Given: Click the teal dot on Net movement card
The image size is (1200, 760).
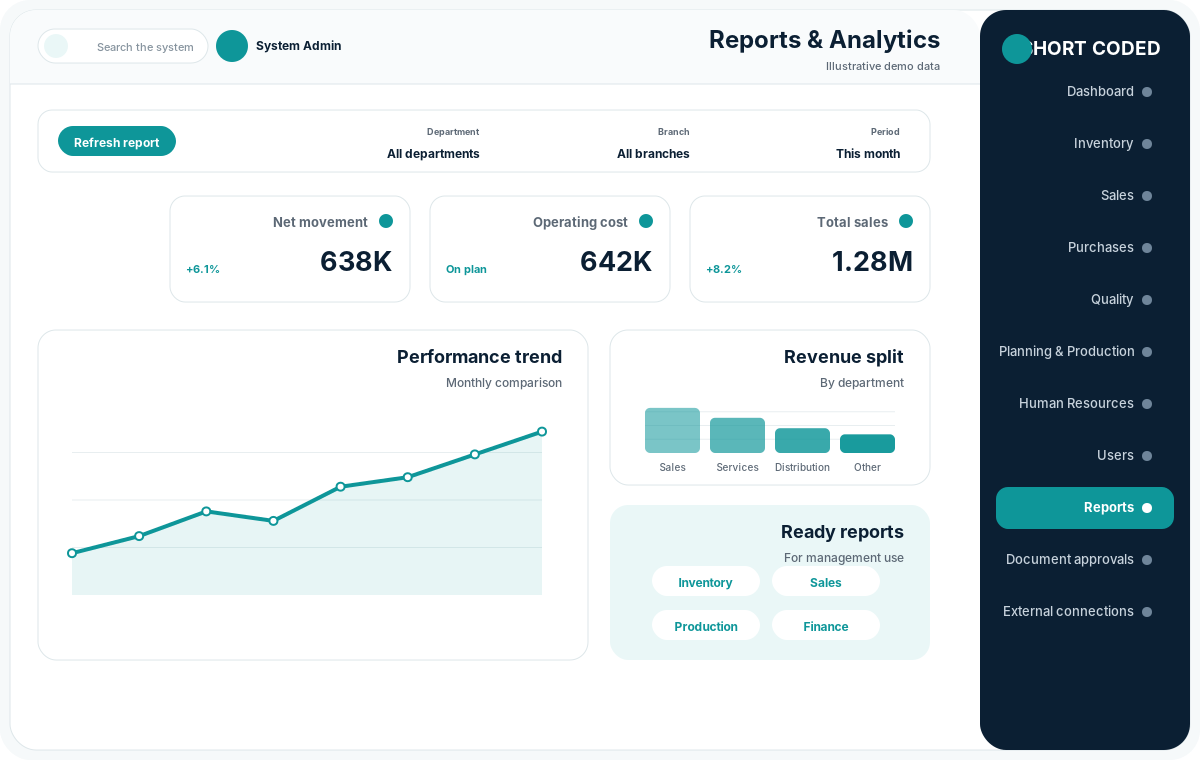Looking at the screenshot, I should point(386,221).
